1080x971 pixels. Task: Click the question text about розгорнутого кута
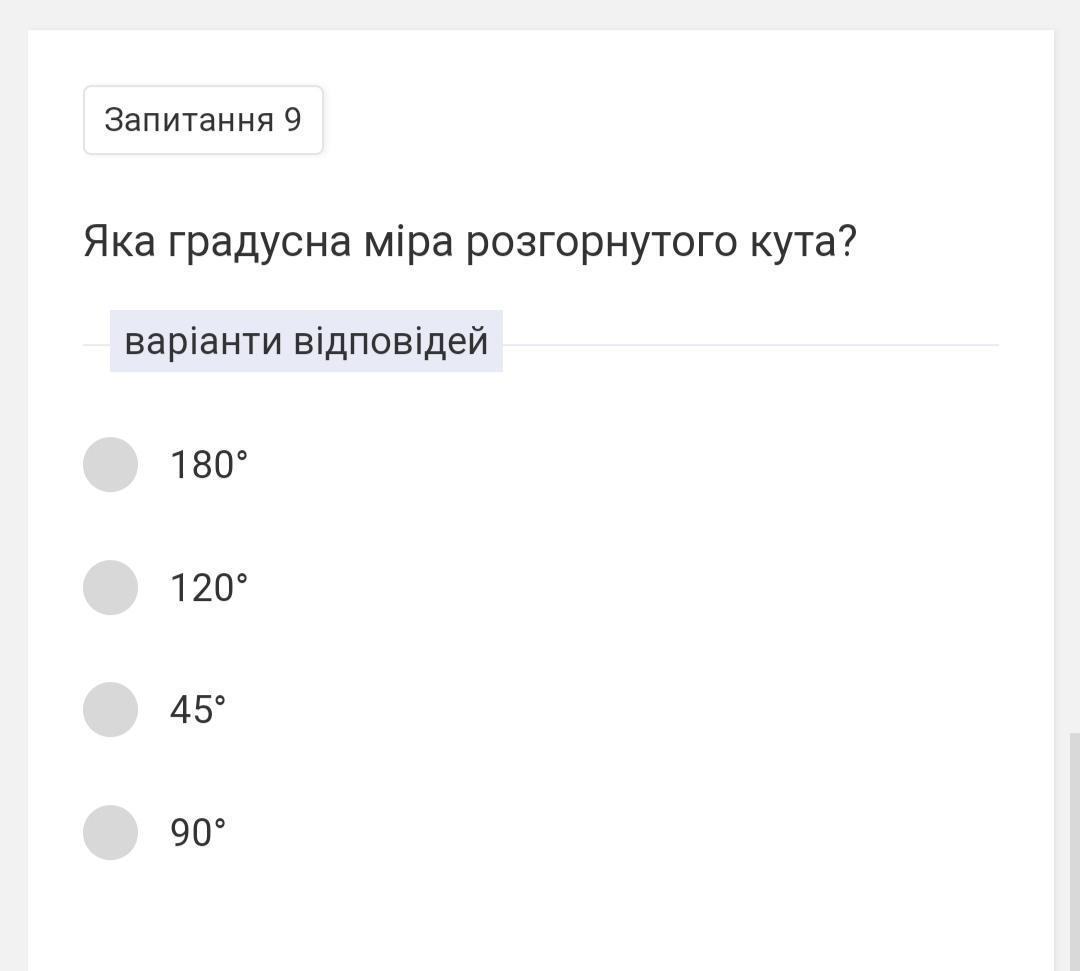[470, 243]
